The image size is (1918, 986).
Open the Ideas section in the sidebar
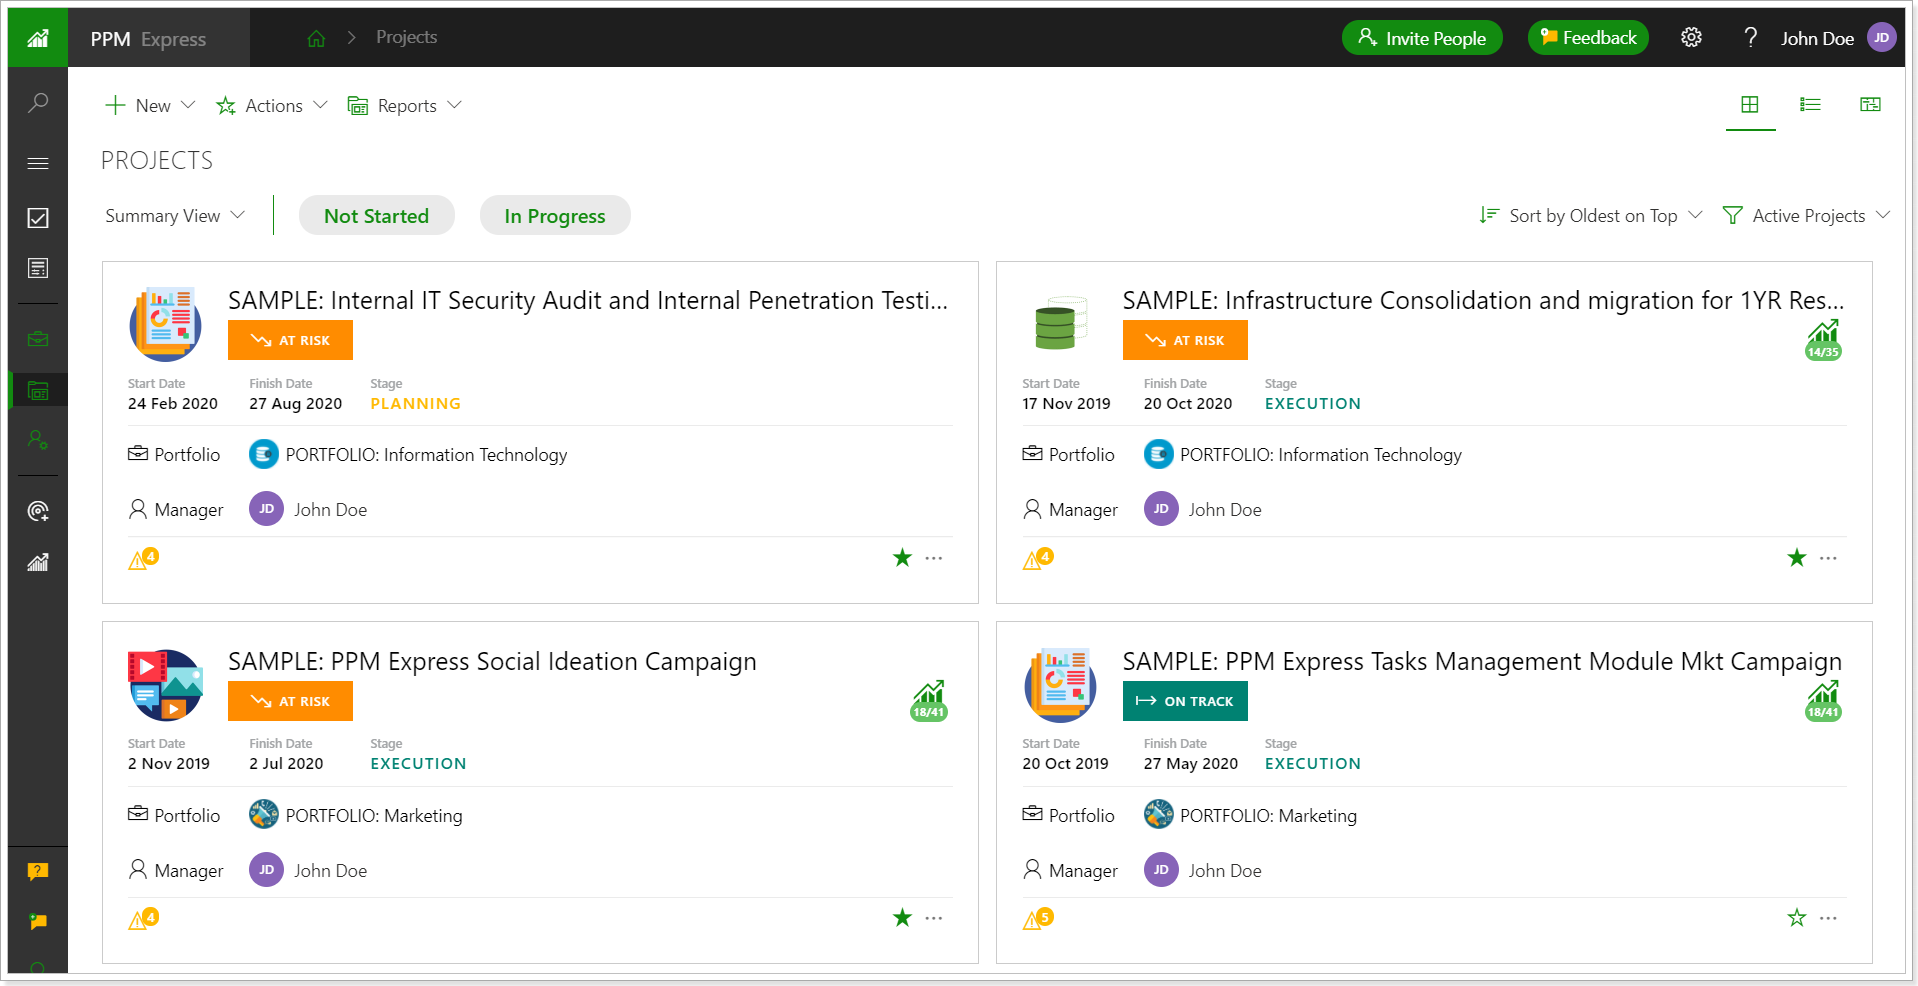pyautogui.click(x=37, y=267)
